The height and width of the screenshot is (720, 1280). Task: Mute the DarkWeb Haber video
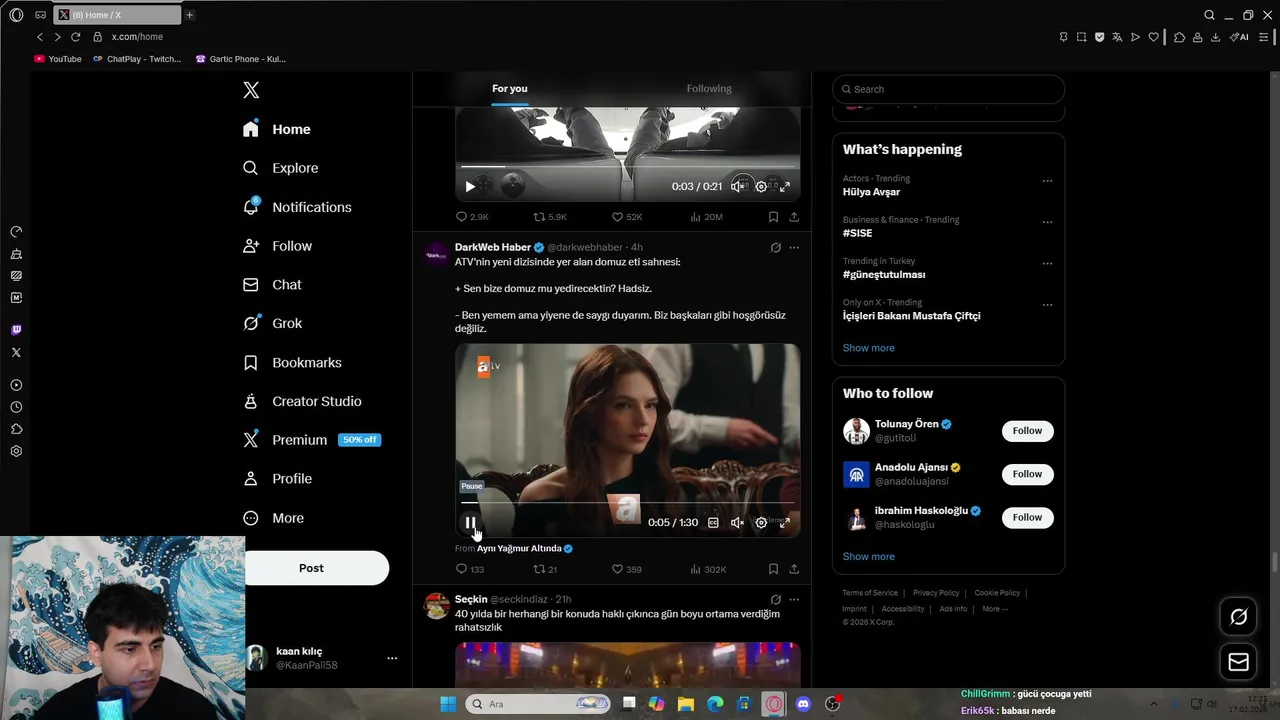[737, 522]
